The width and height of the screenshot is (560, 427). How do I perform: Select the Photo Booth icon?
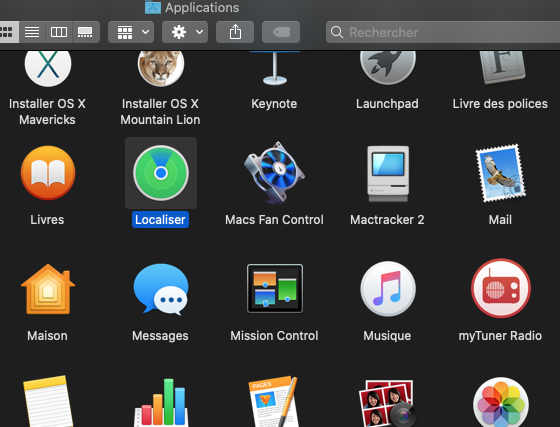pyautogui.click(x=388, y=403)
